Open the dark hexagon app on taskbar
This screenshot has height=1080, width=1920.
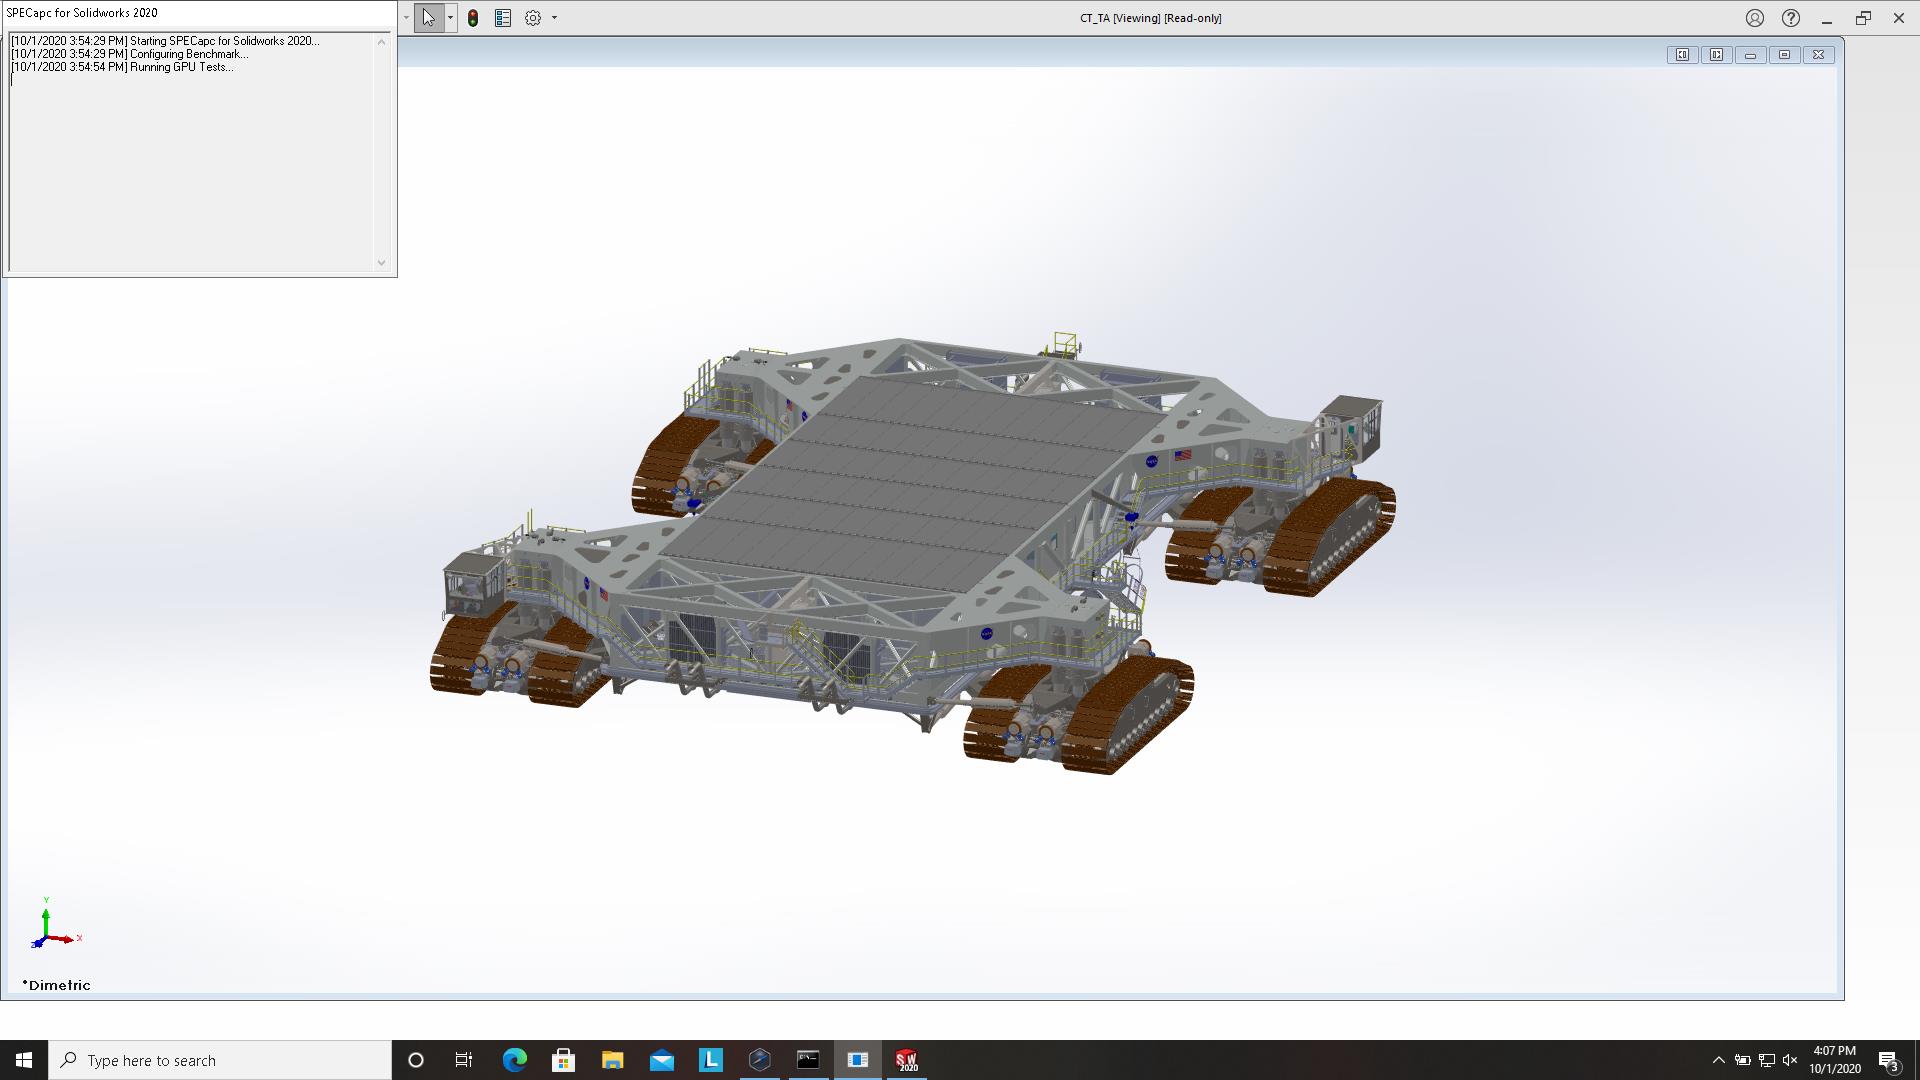click(x=759, y=1060)
